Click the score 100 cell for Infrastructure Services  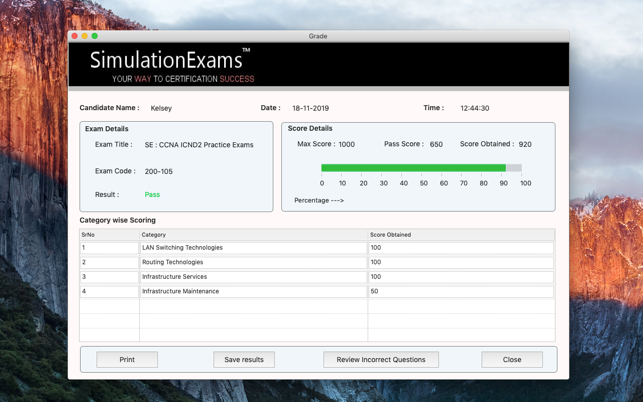461,277
